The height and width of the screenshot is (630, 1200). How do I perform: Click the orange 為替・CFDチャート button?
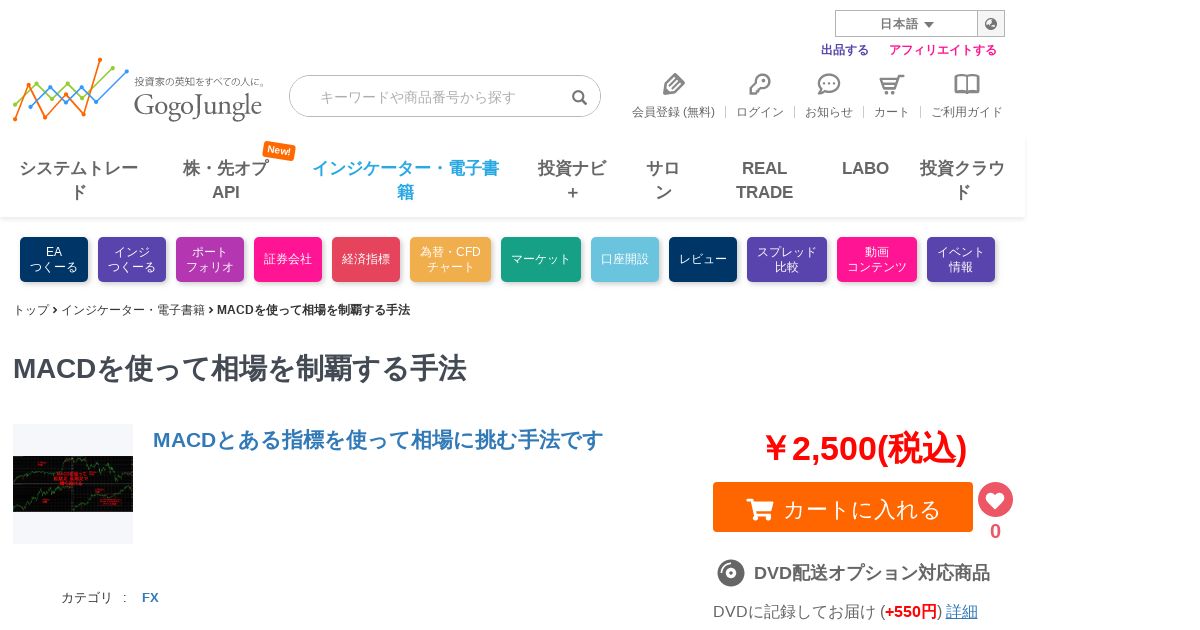tap(450, 259)
